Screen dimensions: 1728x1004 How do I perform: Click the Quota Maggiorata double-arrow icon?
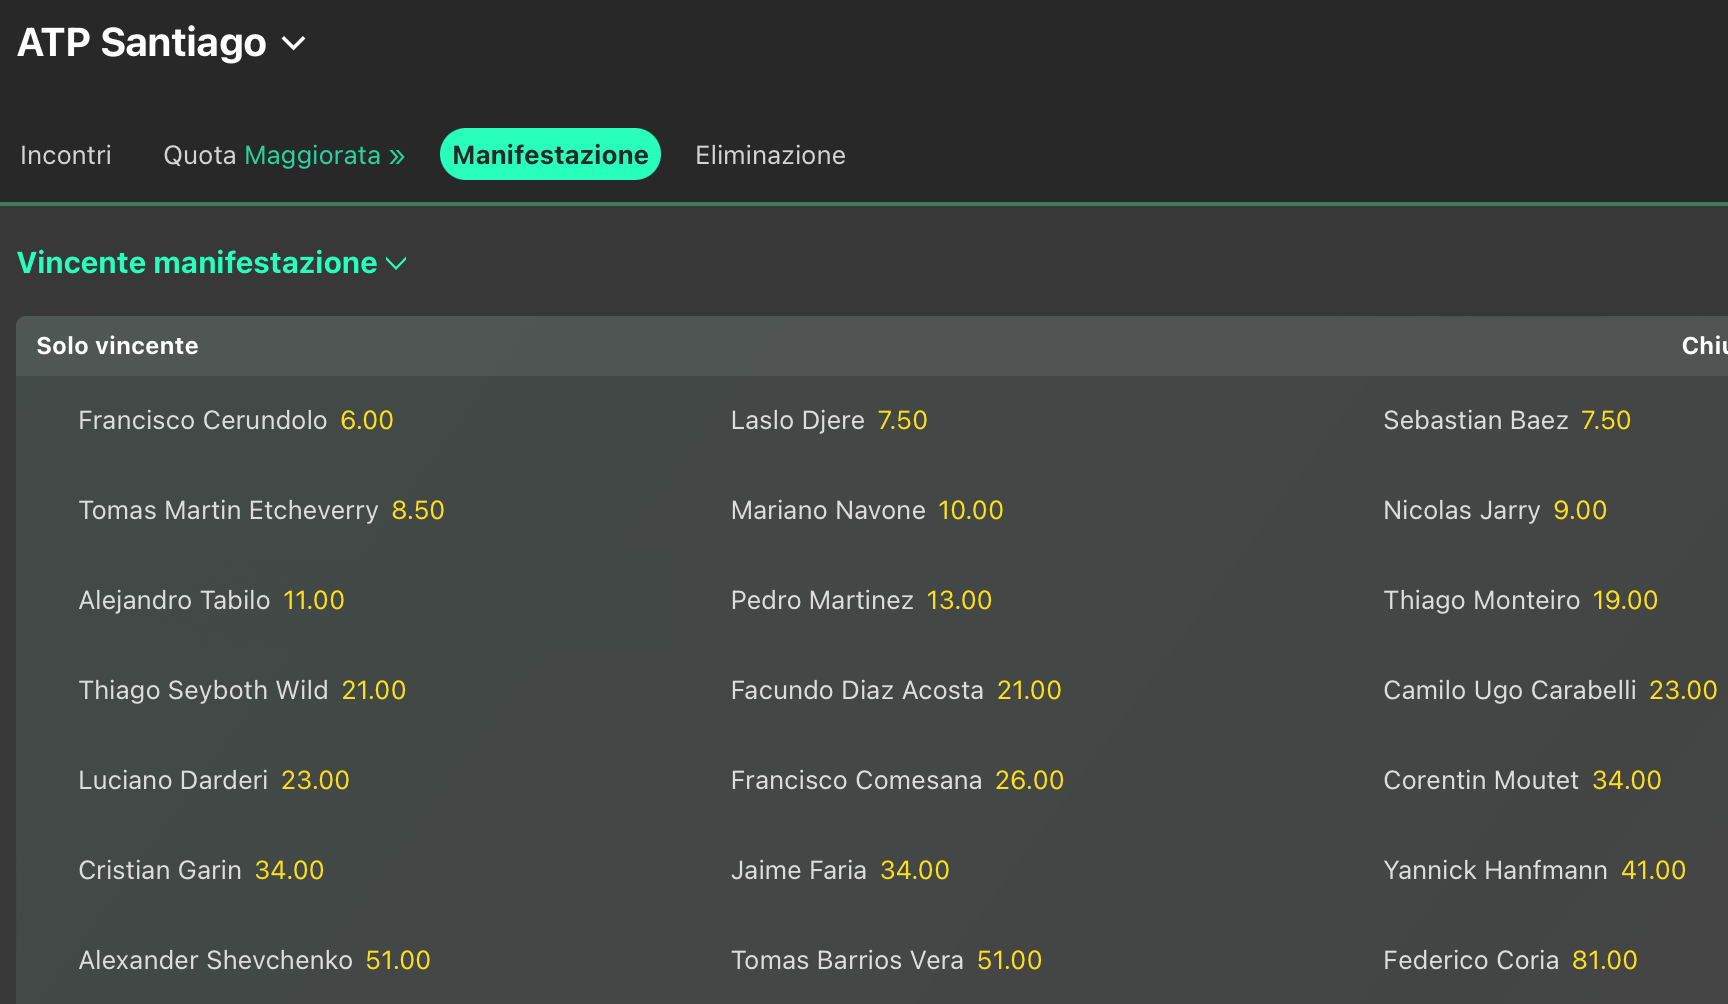(x=397, y=156)
